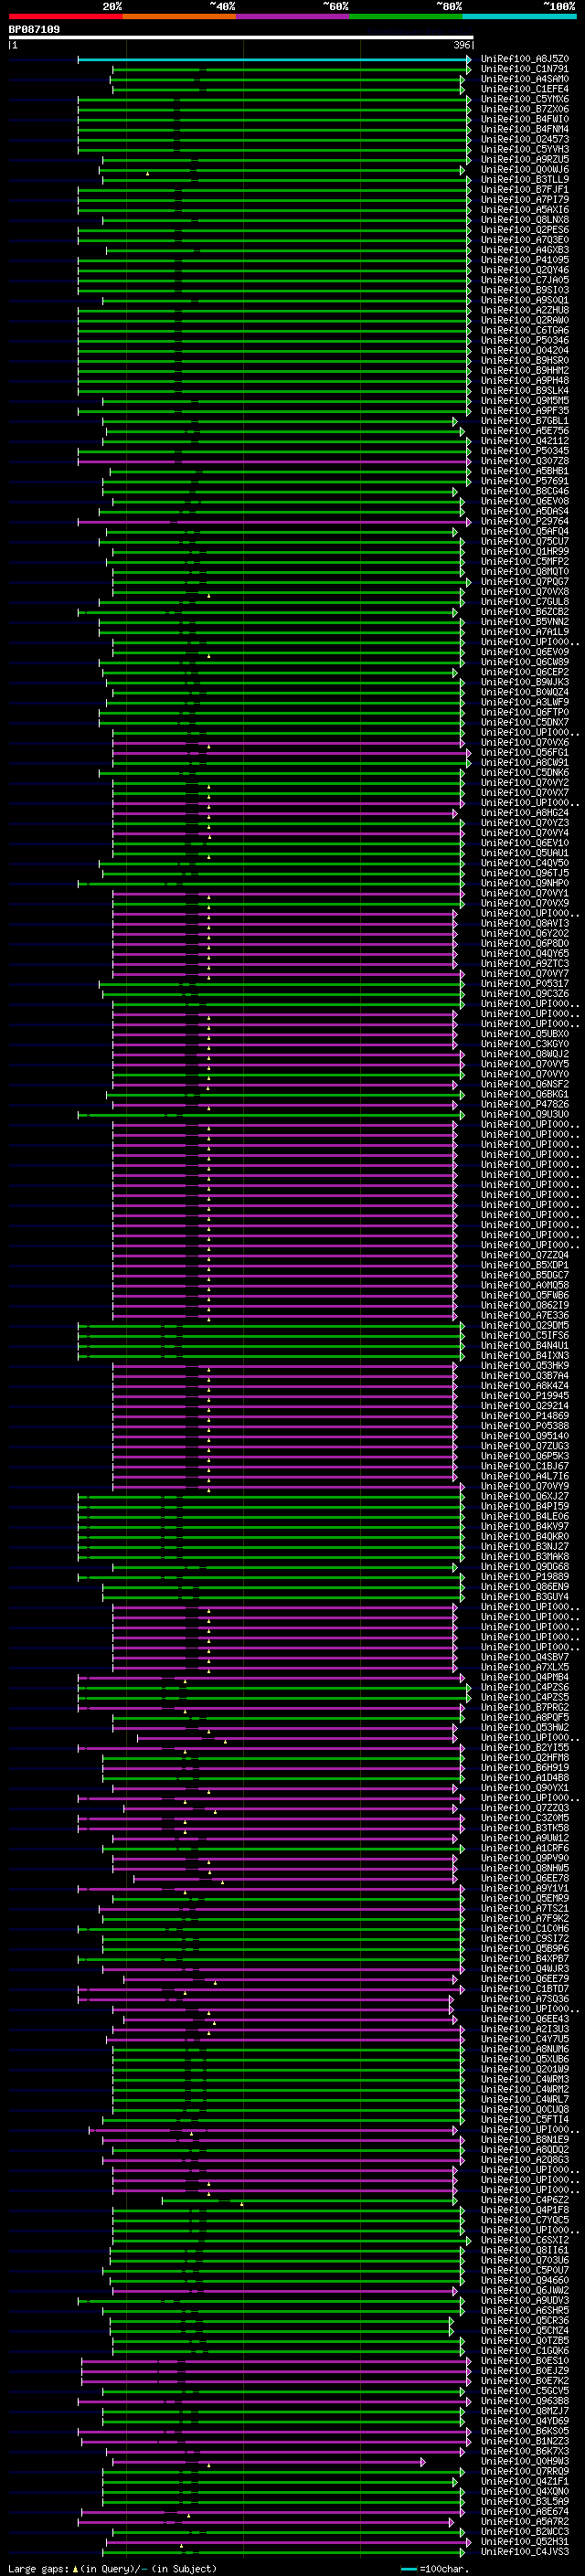Open hit UniRef100_Q4SBV7
585x2576 pixels.
click(525, 1657)
